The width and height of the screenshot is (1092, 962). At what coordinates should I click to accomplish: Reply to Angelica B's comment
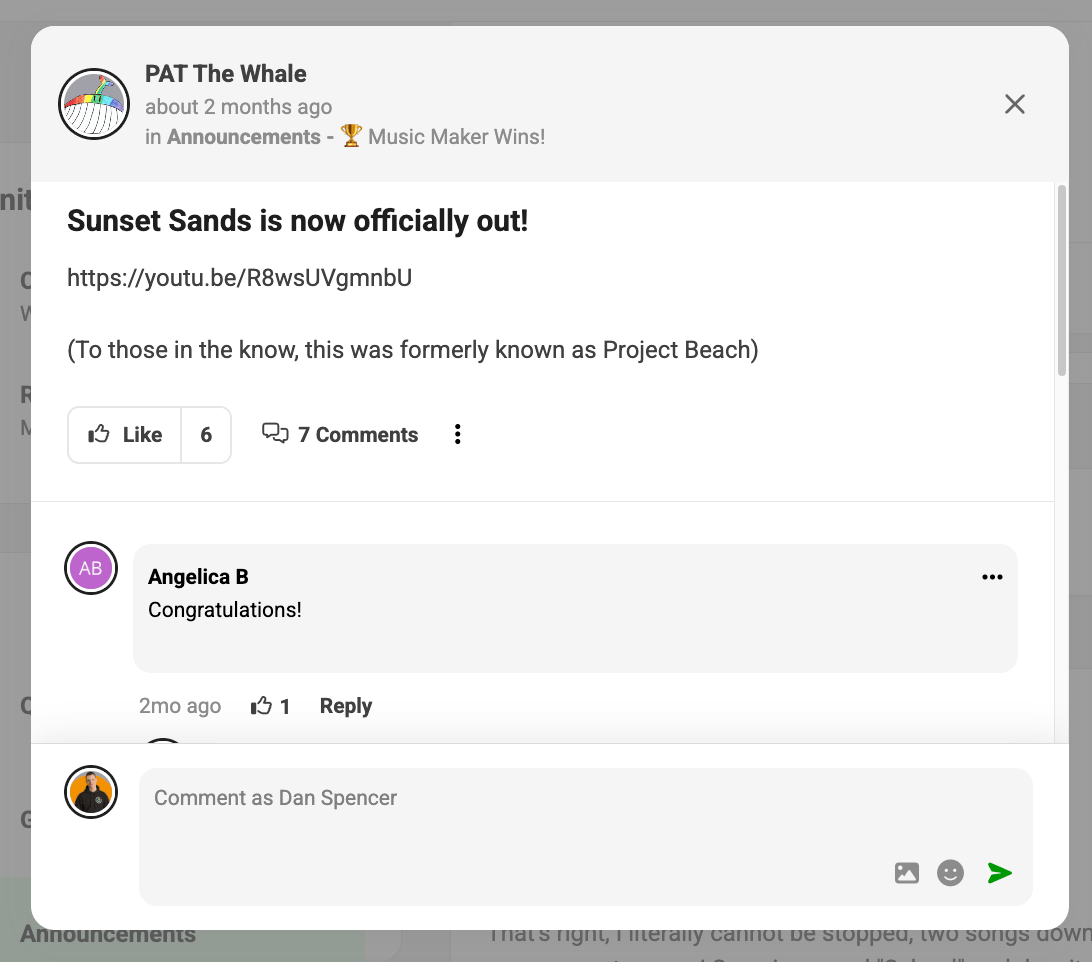point(345,706)
